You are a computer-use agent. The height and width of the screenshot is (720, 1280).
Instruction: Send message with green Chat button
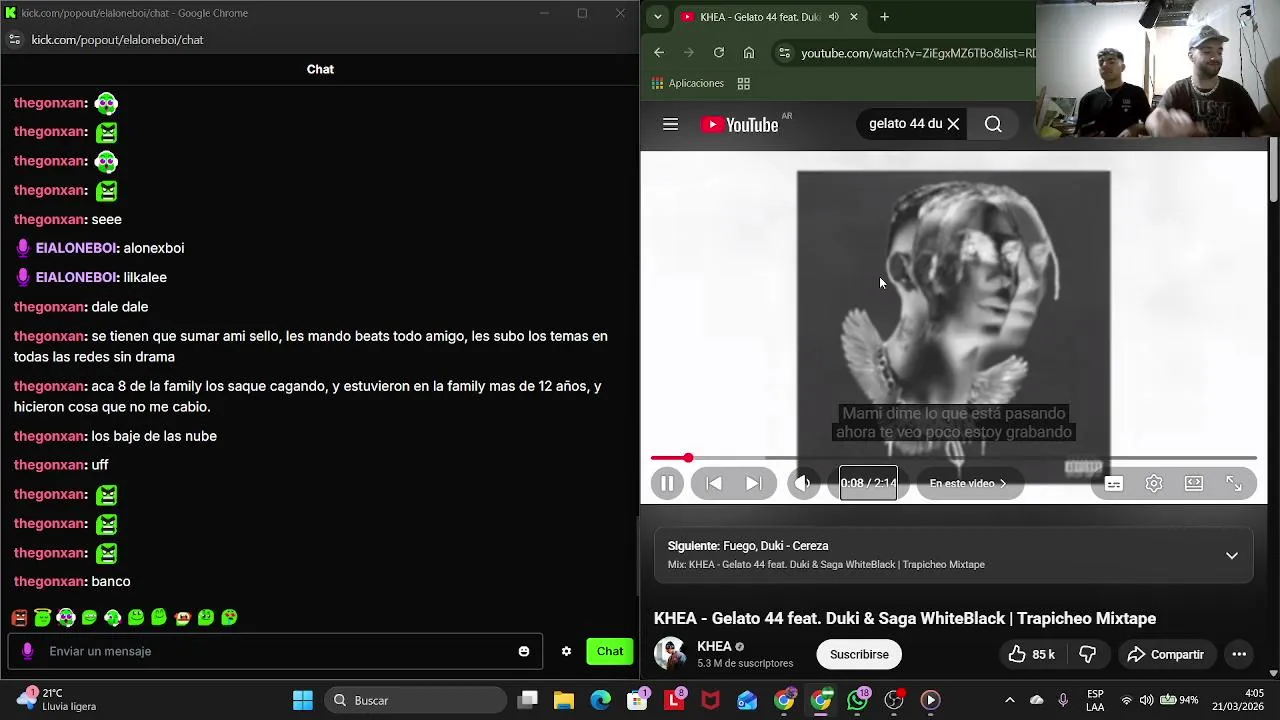click(x=610, y=651)
